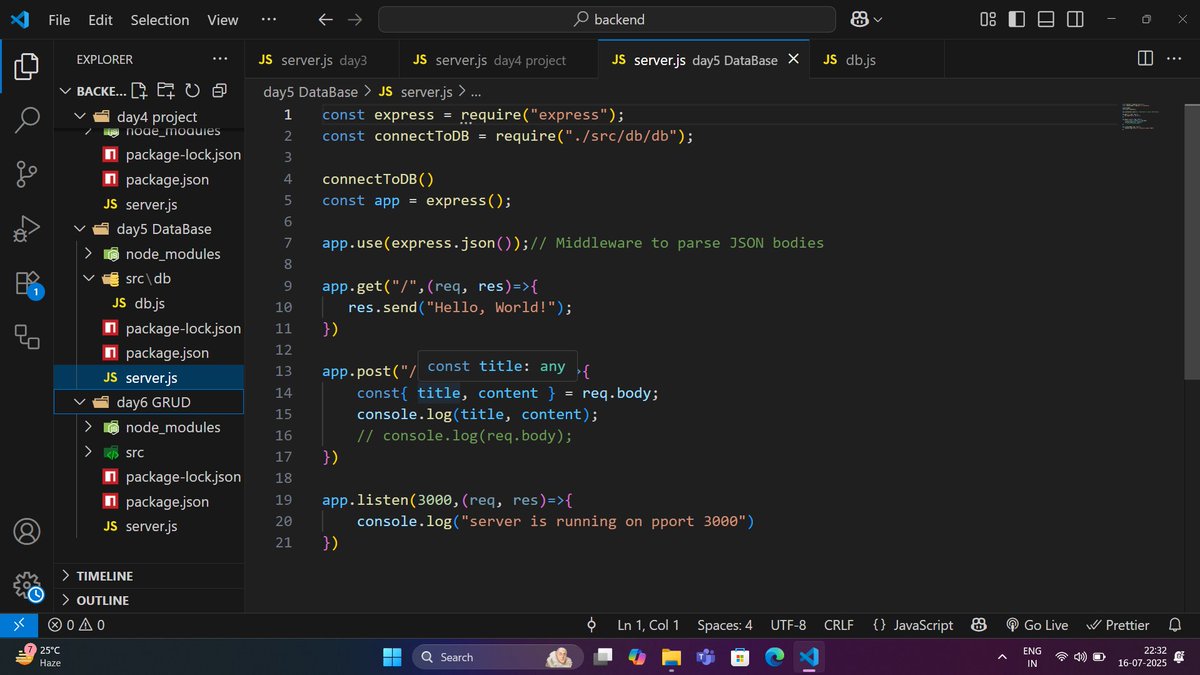The height and width of the screenshot is (675, 1200).
Task: Toggle the bottom Panel visibility
Action: (1046, 19)
